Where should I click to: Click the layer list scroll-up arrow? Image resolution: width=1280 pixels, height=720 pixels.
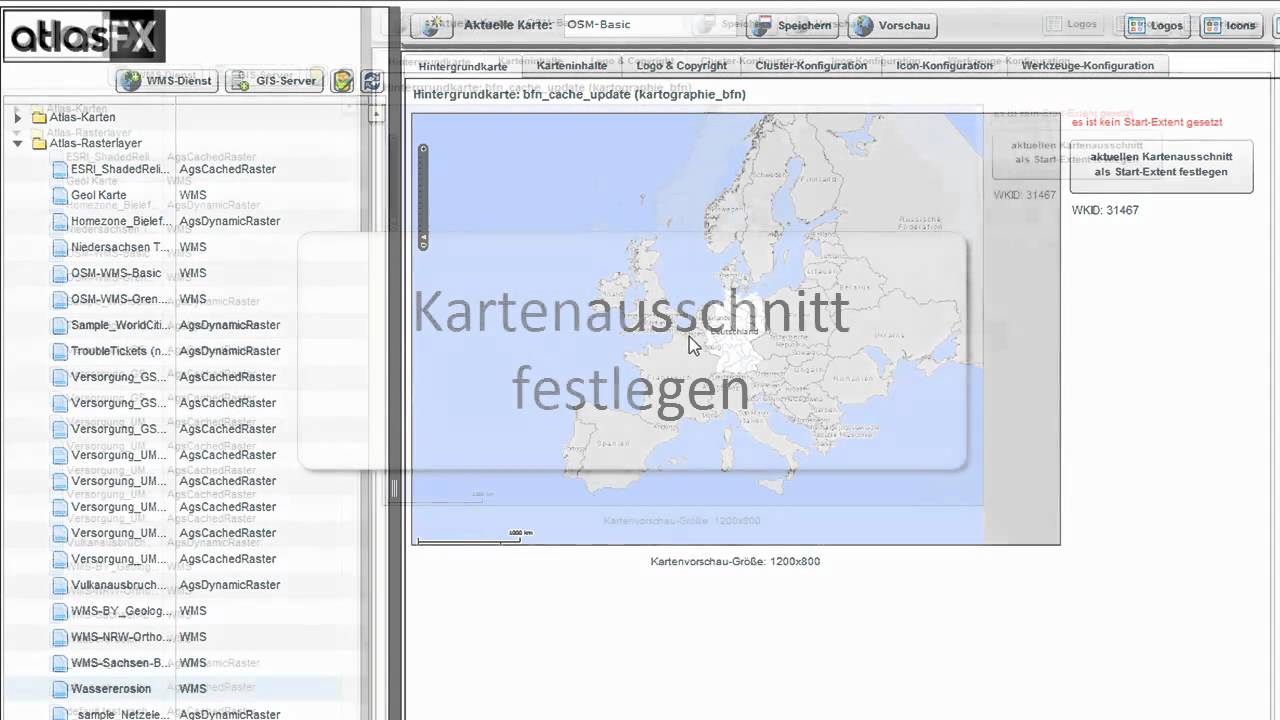377,114
